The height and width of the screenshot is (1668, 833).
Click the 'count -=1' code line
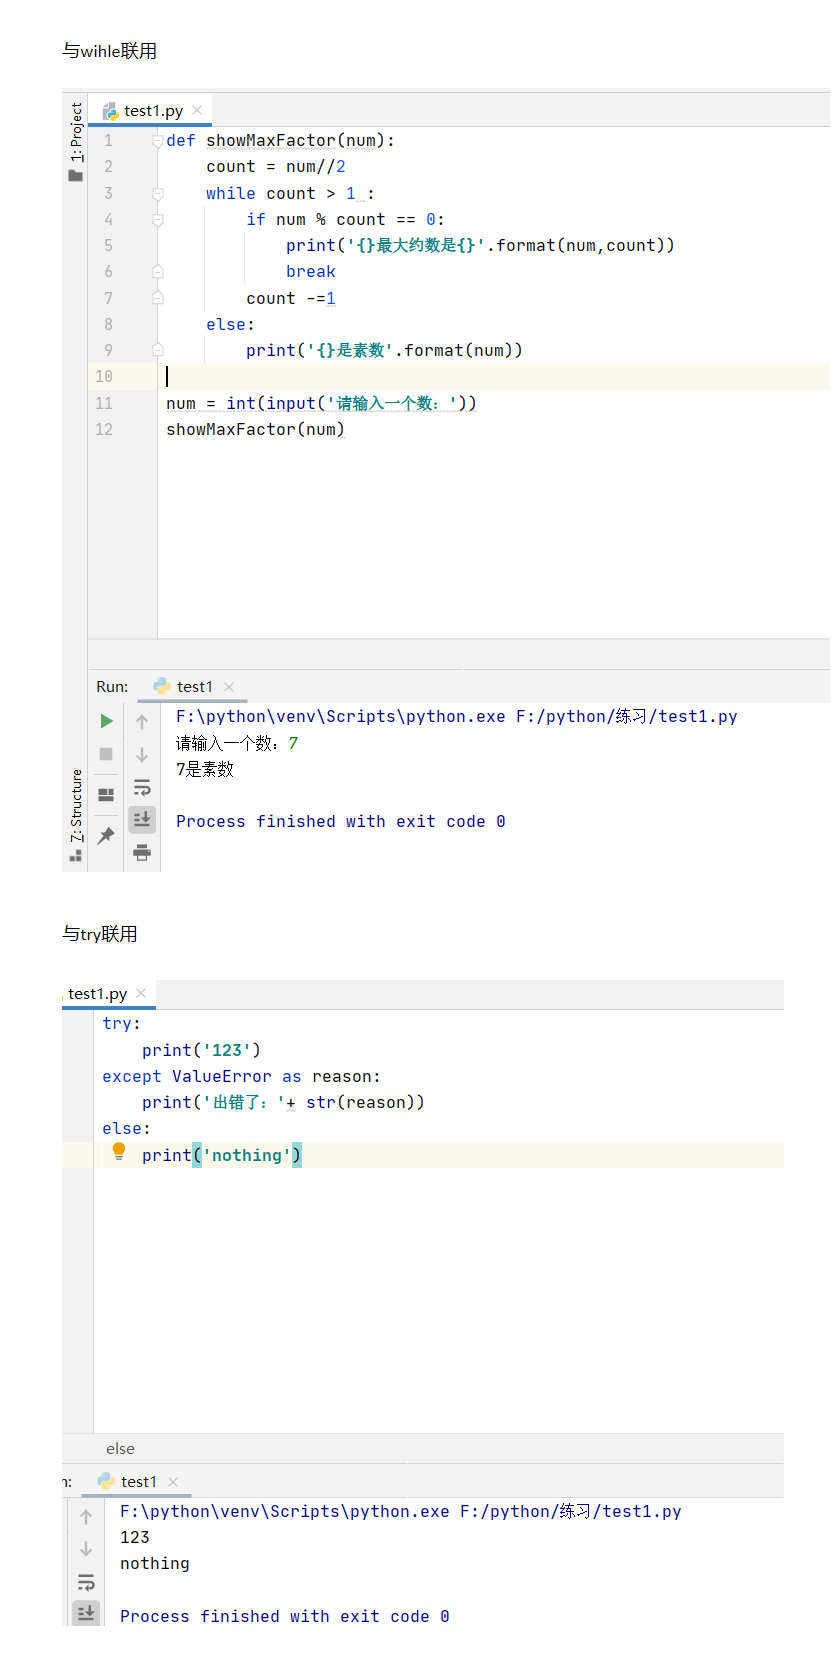(x=291, y=299)
